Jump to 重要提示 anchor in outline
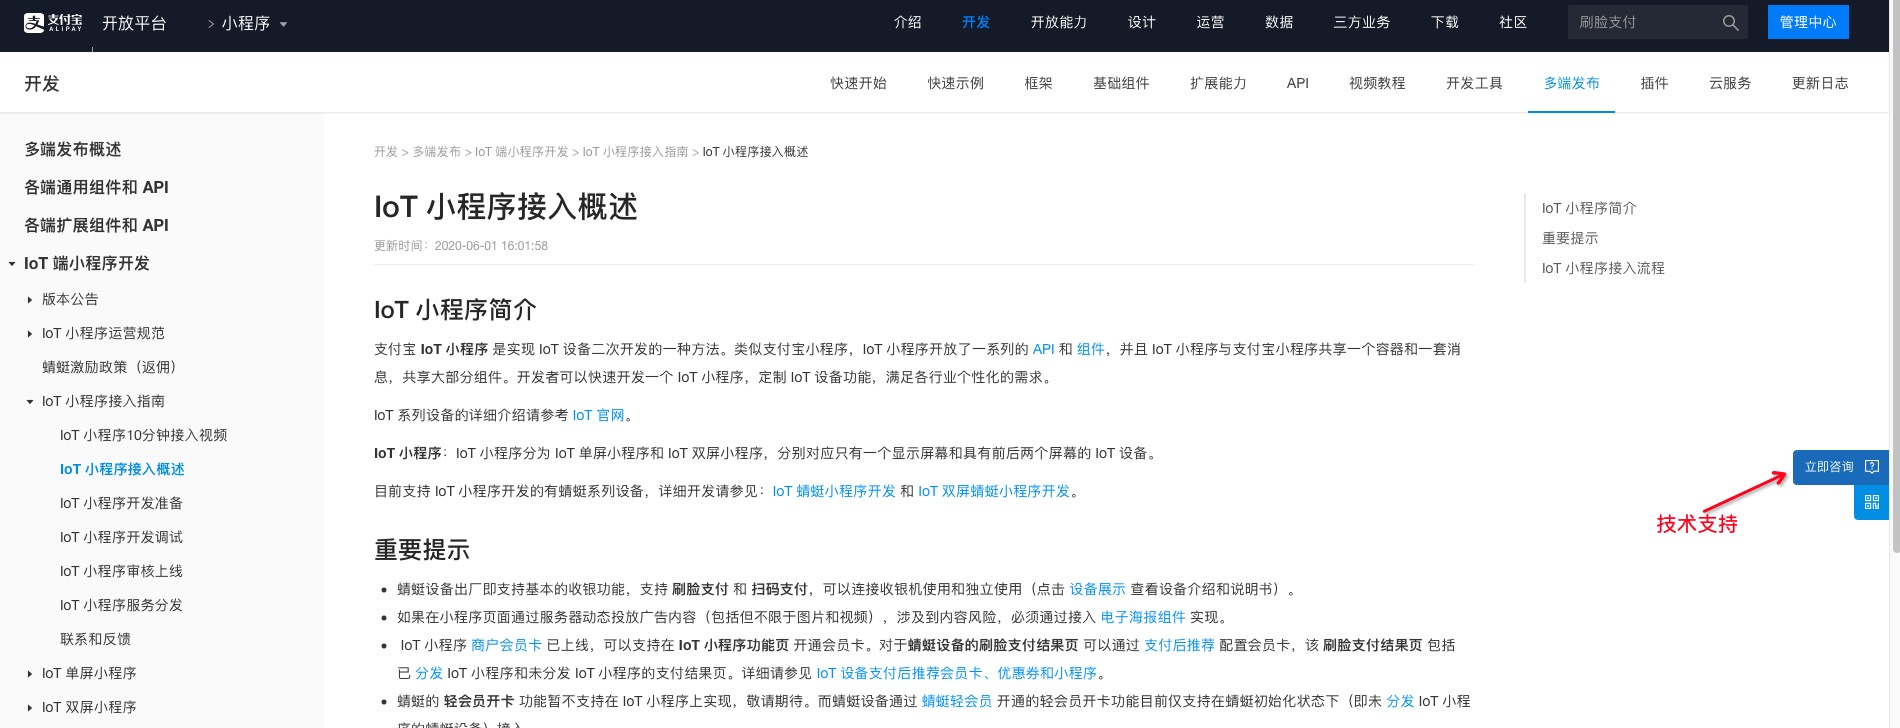This screenshot has width=1900, height=728. click(x=1570, y=238)
